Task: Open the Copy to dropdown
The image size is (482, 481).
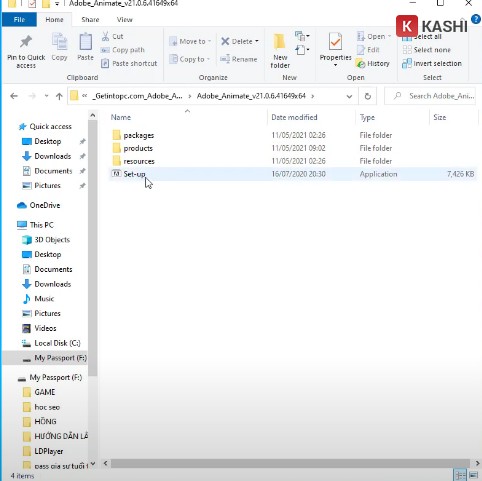Action: tap(189, 59)
